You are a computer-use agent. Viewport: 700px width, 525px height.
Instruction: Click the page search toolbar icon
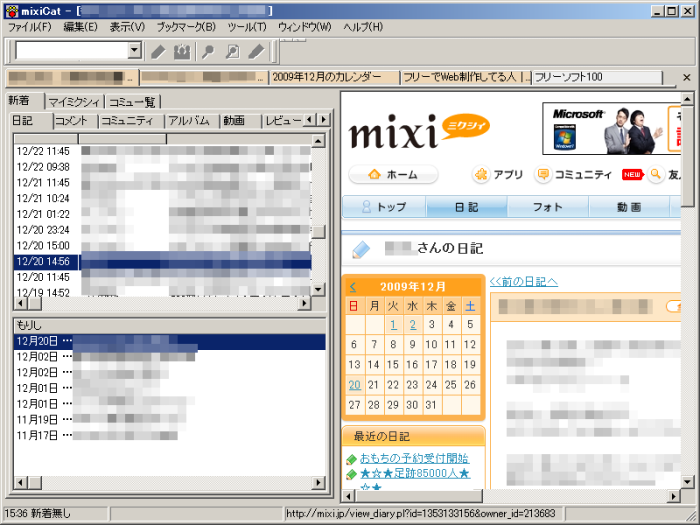tap(232, 52)
